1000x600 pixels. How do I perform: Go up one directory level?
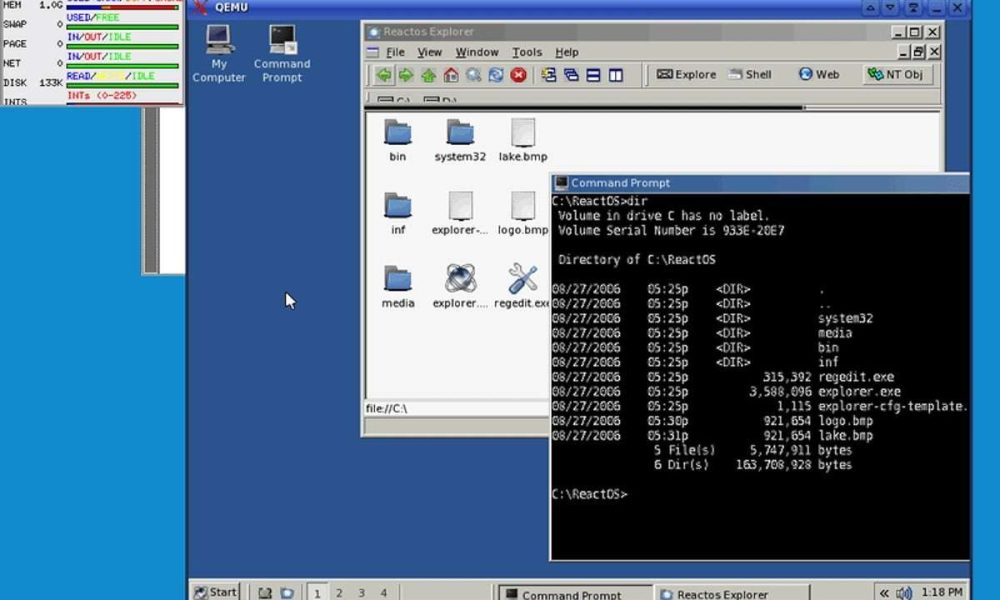click(x=427, y=74)
